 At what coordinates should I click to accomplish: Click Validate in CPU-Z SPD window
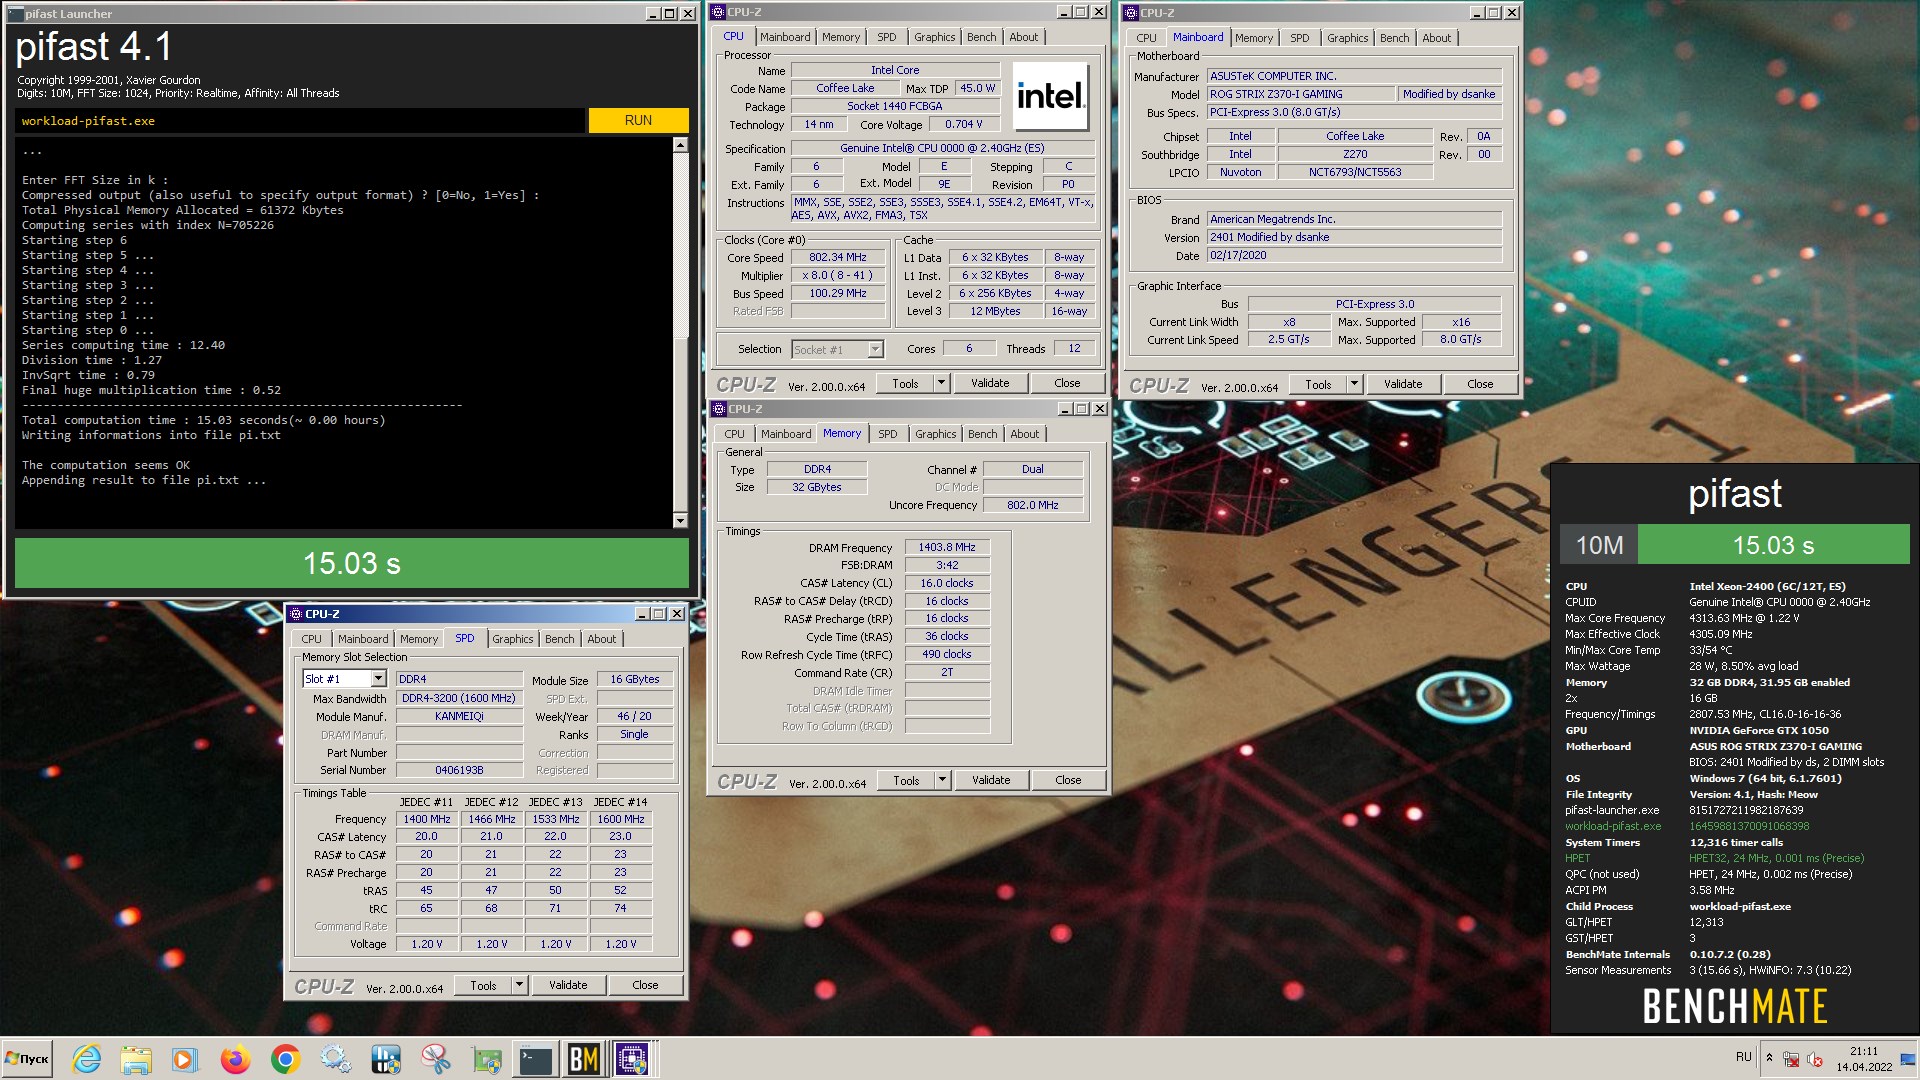568,985
